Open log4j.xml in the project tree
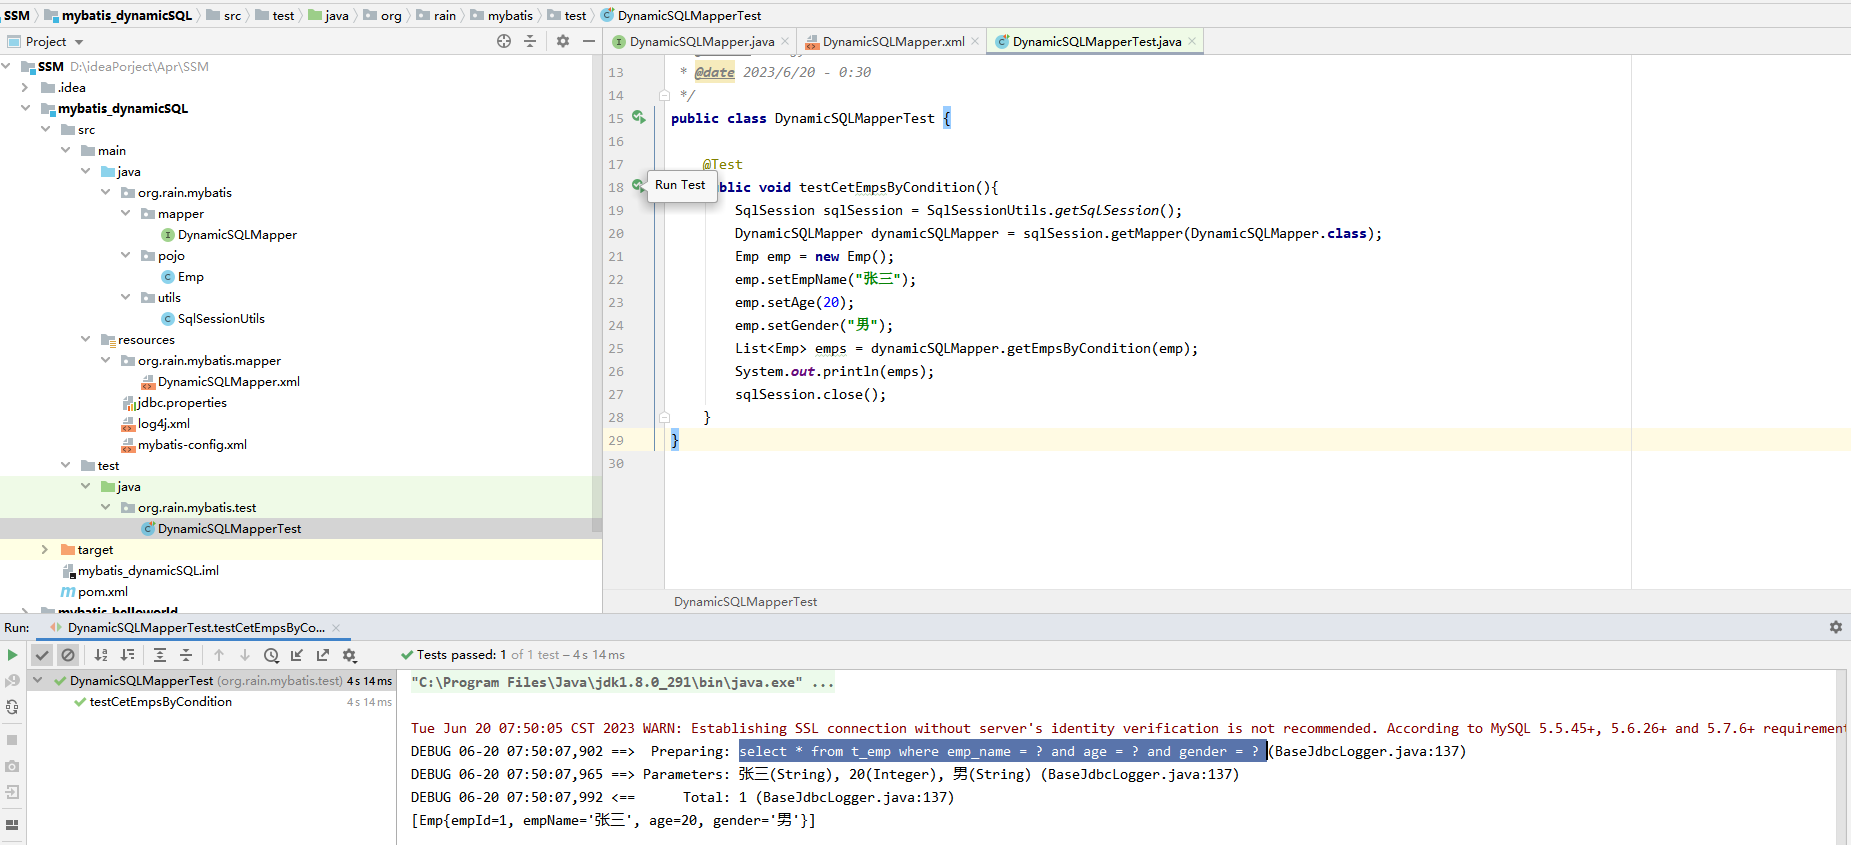 163,423
